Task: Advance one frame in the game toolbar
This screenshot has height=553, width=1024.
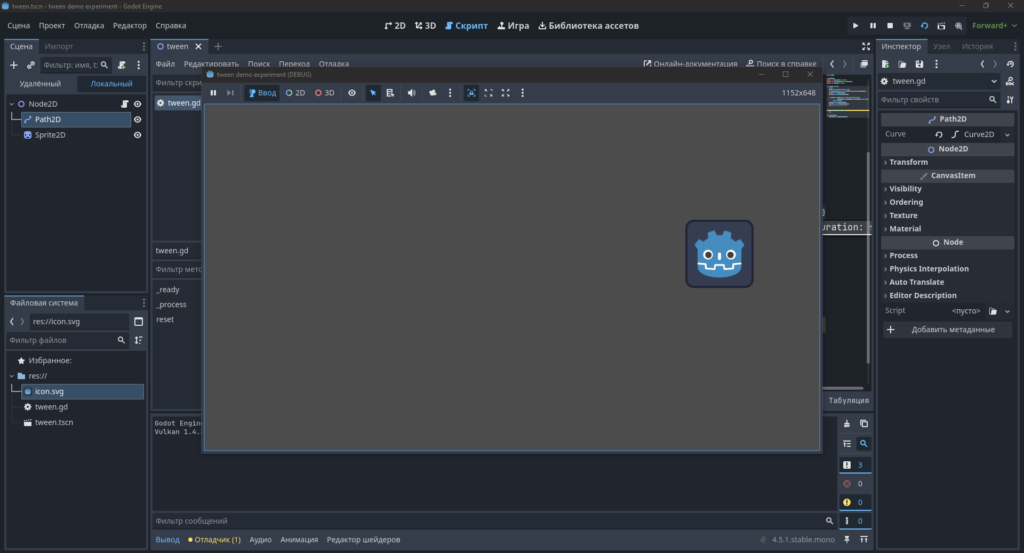Action: pos(230,93)
